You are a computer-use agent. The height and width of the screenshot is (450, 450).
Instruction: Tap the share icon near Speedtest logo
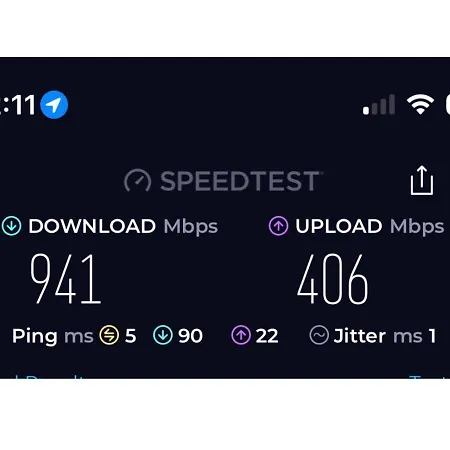[x=422, y=180]
